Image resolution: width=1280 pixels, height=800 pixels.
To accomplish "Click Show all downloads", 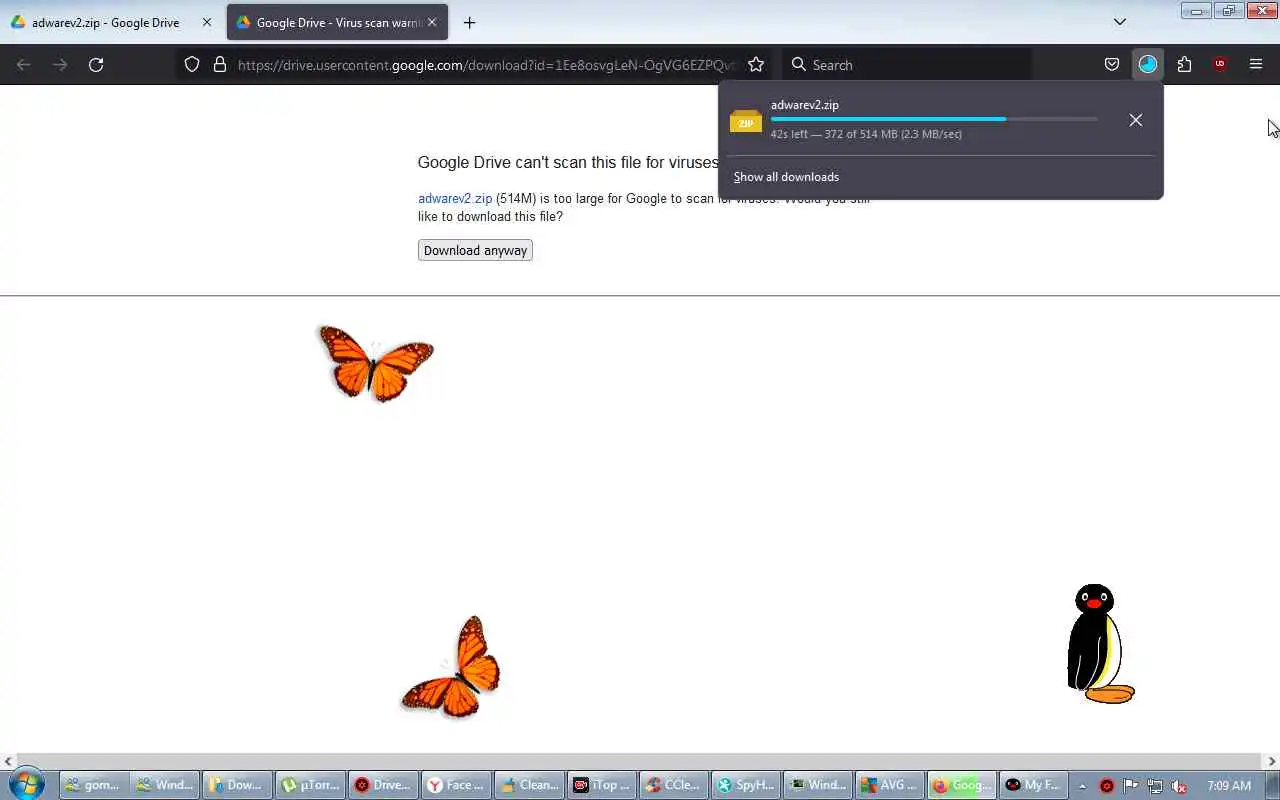I will (786, 177).
